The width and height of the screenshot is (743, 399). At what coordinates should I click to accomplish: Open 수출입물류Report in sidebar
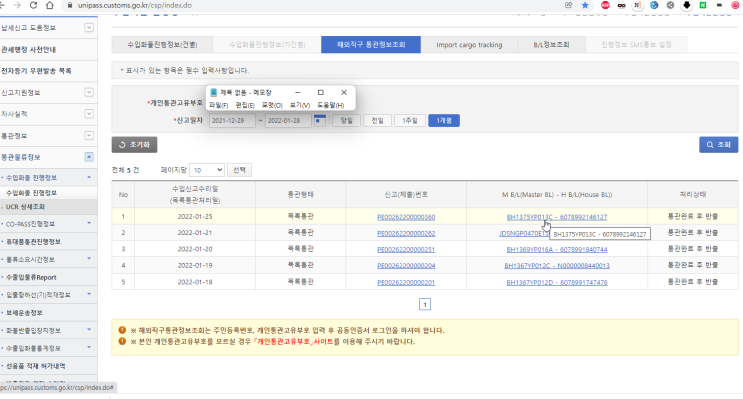31,277
